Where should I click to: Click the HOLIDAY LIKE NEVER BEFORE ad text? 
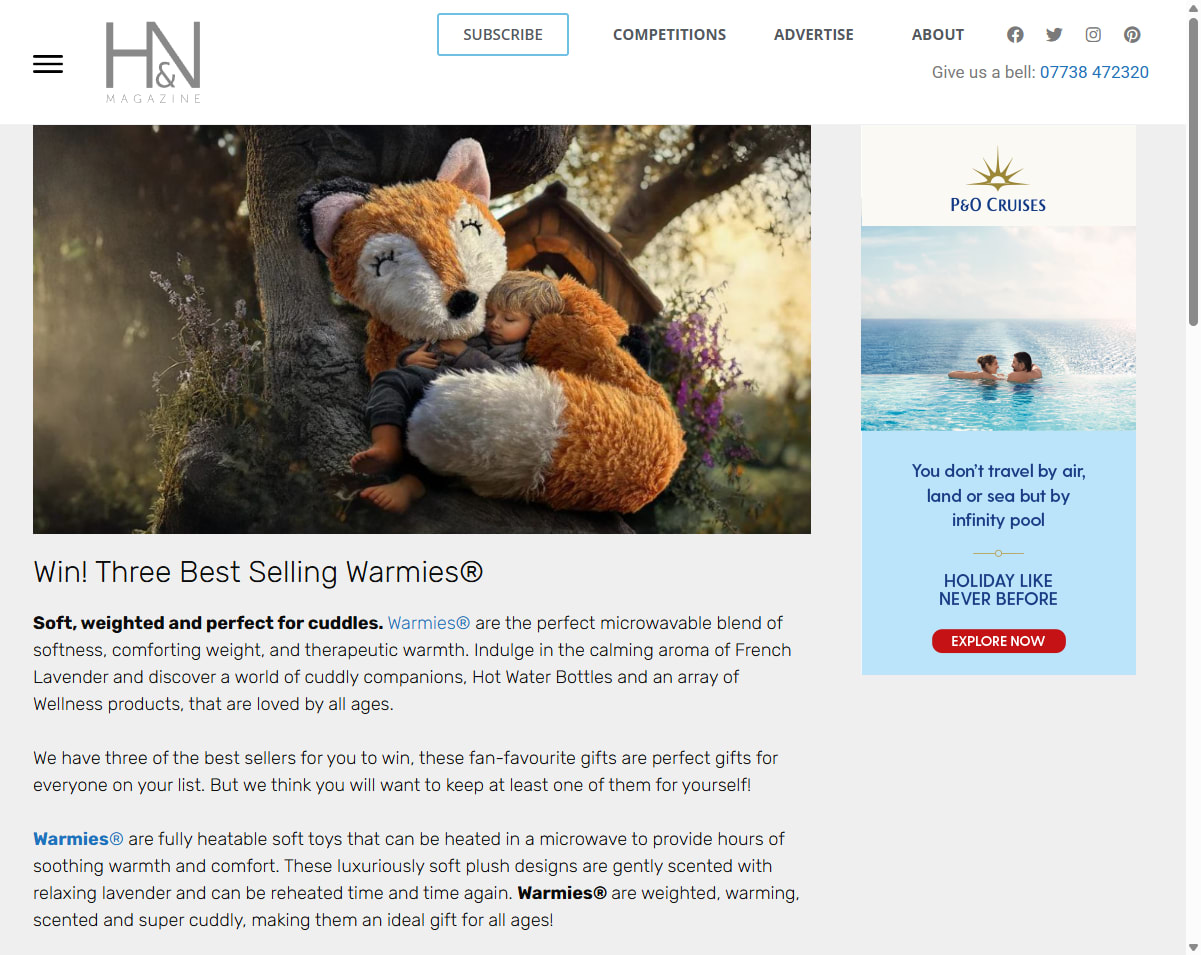tap(998, 590)
